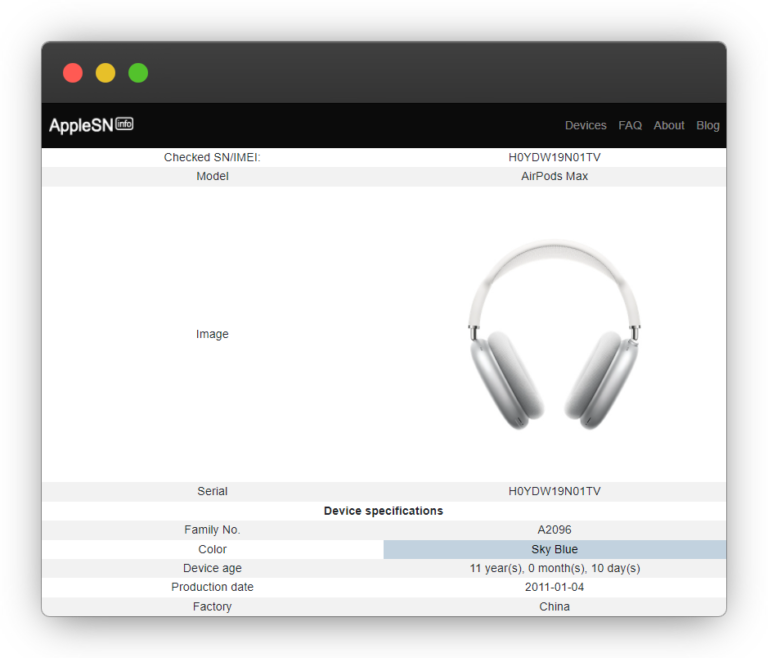Click the green maximize window button
The height and width of the screenshot is (658, 768).
click(x=138, y=73)
